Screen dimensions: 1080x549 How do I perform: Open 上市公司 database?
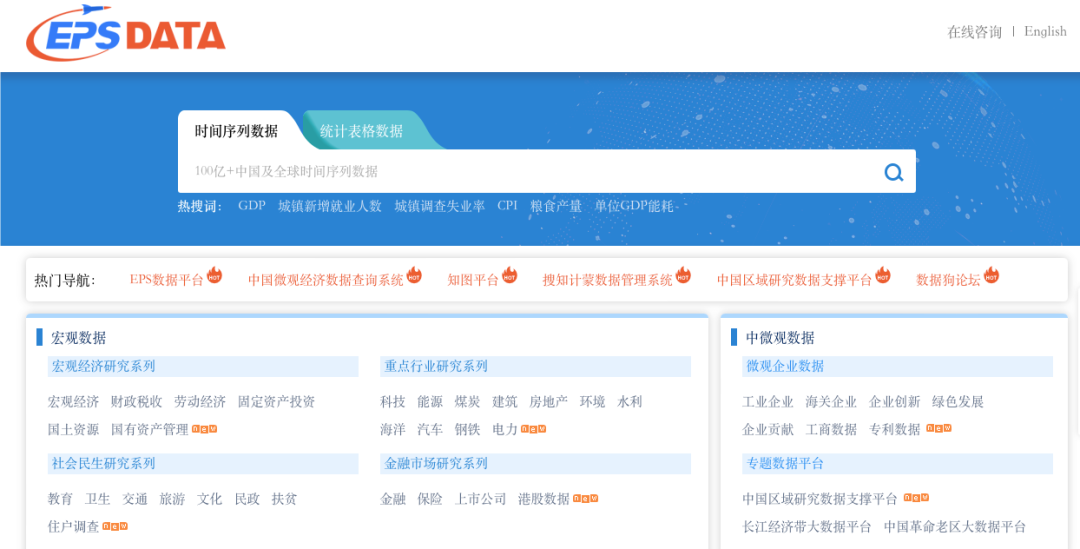[480, 499]
